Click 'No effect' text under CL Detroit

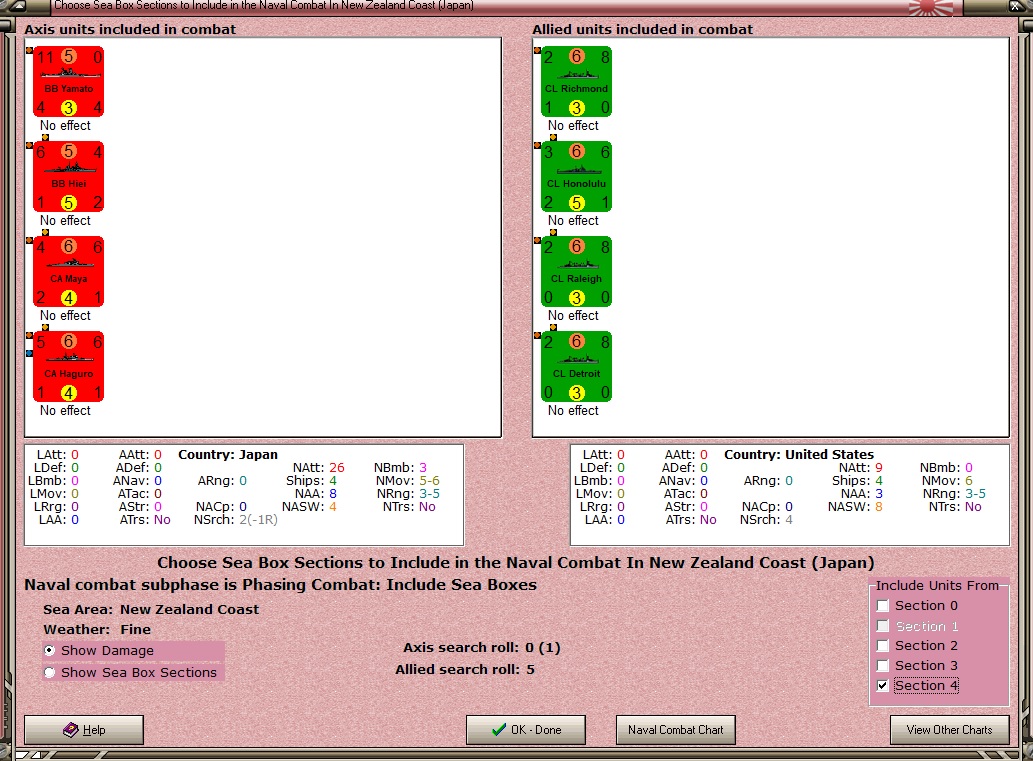(573, 410)
